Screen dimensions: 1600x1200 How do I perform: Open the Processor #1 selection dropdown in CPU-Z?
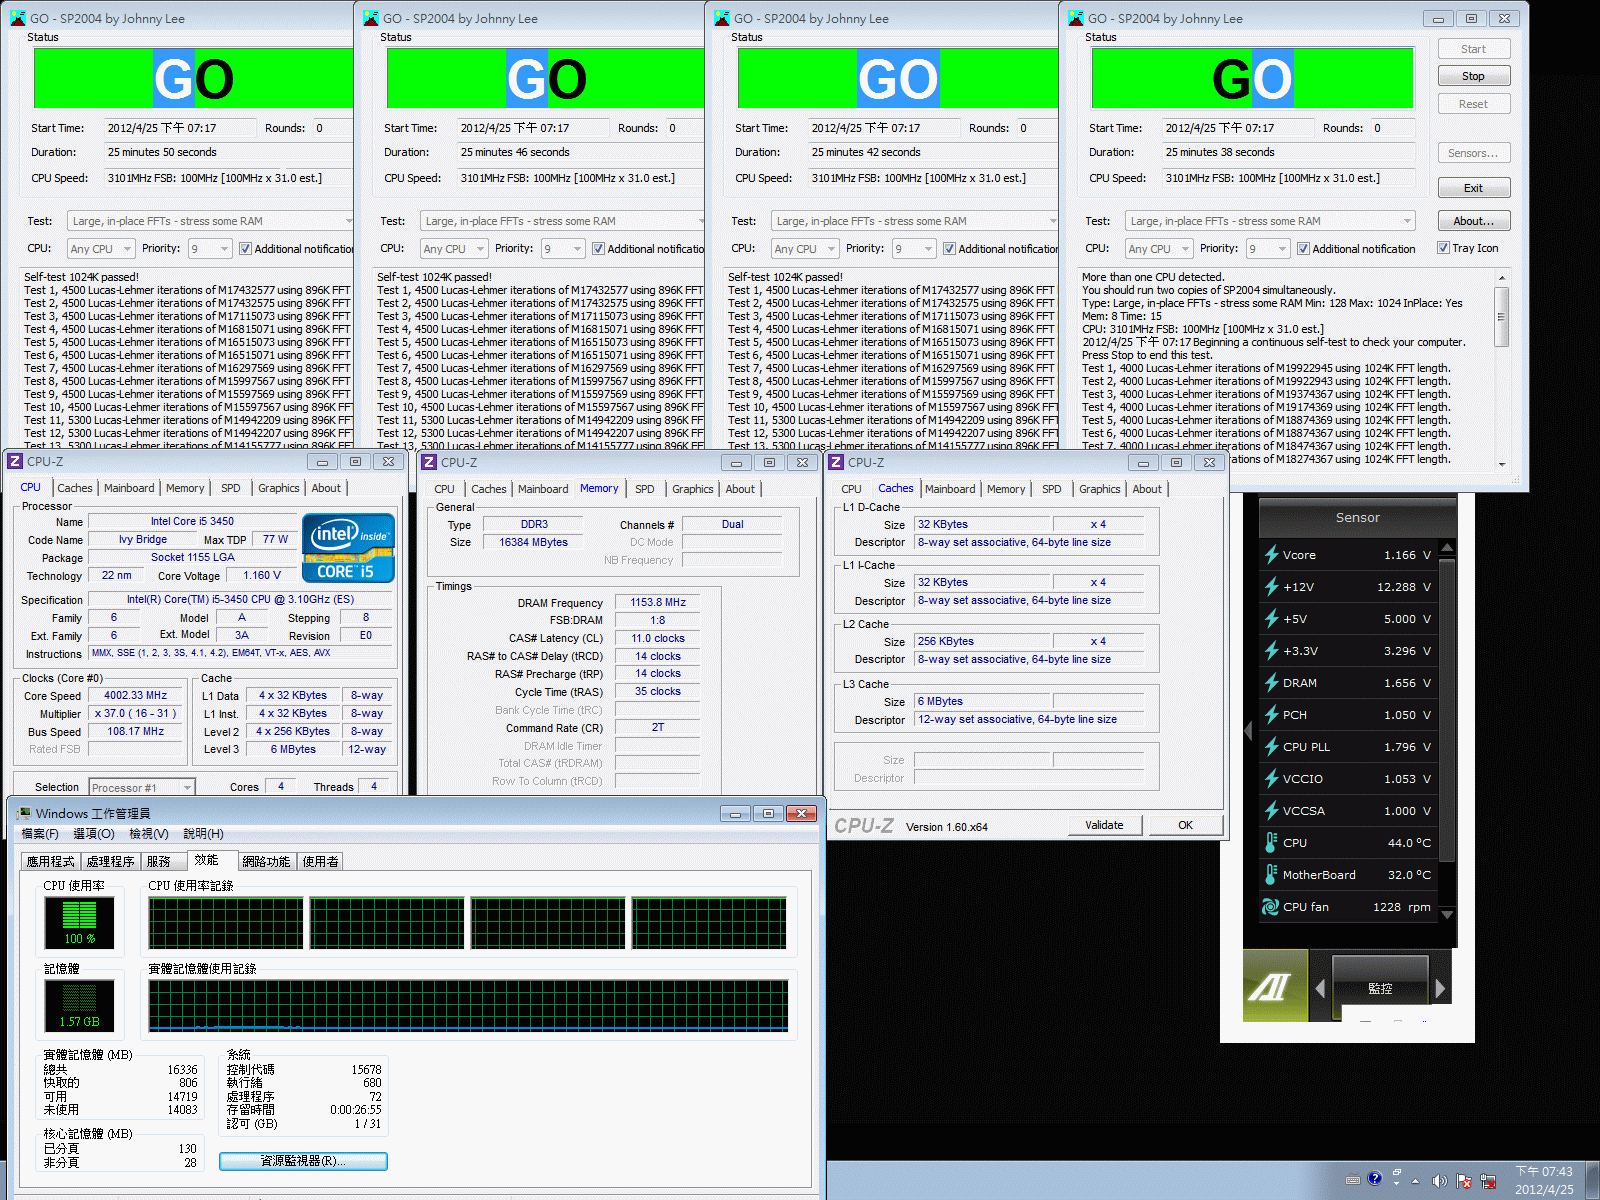click(141, 787)
